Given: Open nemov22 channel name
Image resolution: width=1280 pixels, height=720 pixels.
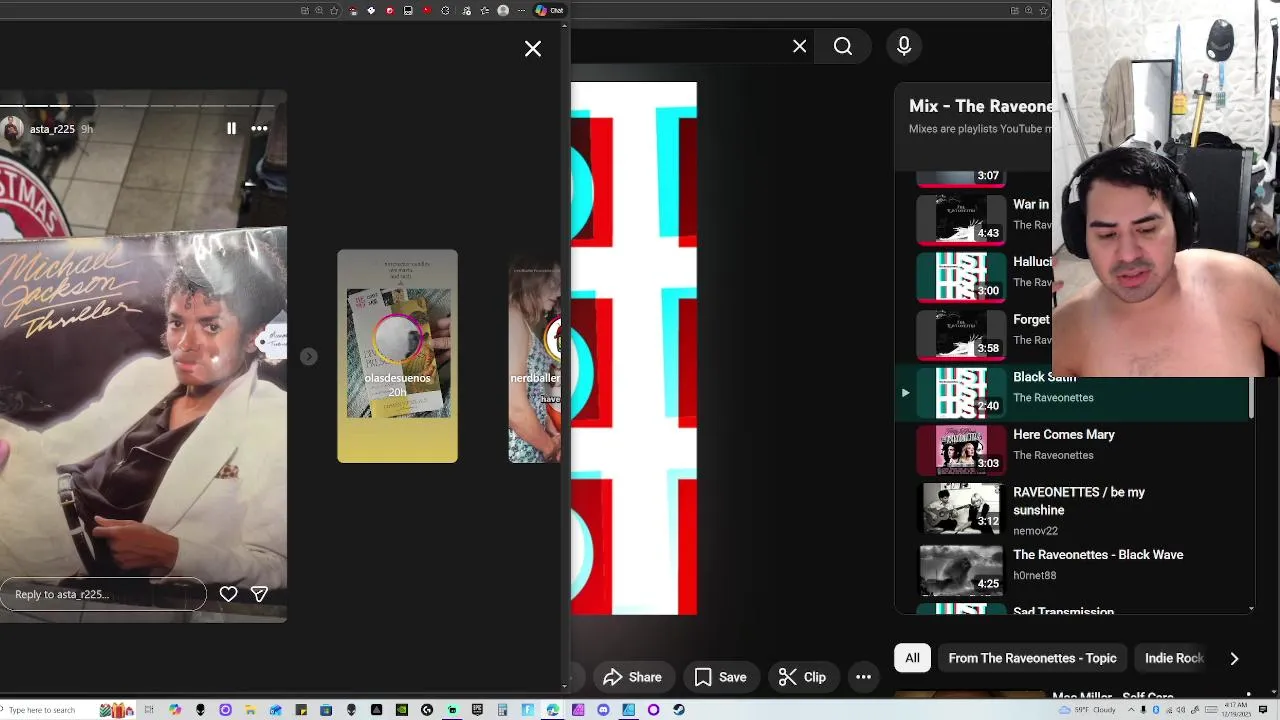Looking at the screenshot, I should [x=1035, y=531].
